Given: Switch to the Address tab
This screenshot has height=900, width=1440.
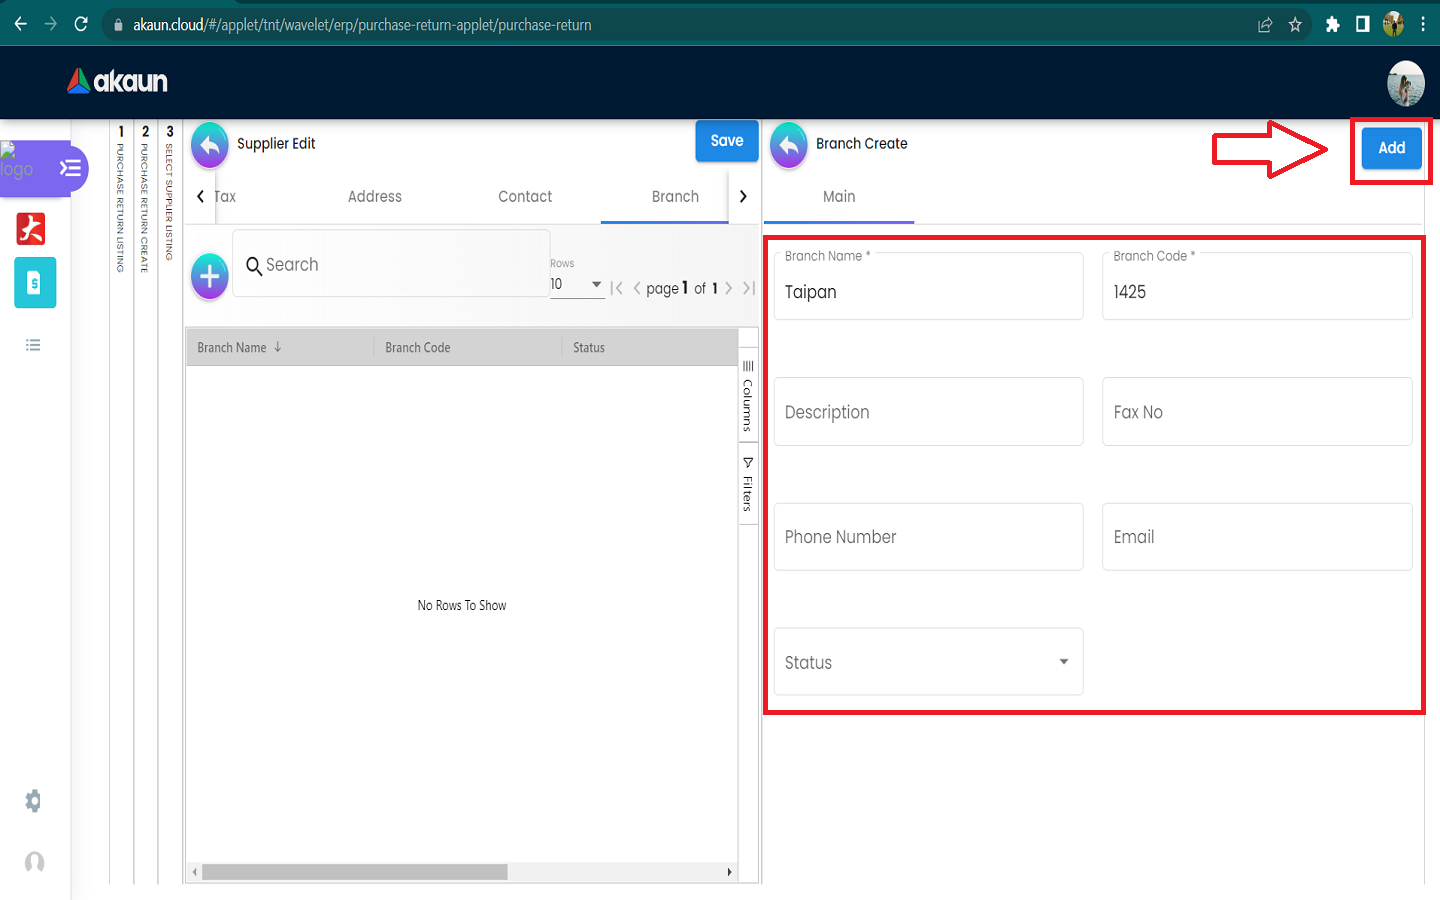Looking at the screenshot, I should click(x=375, y=197).
